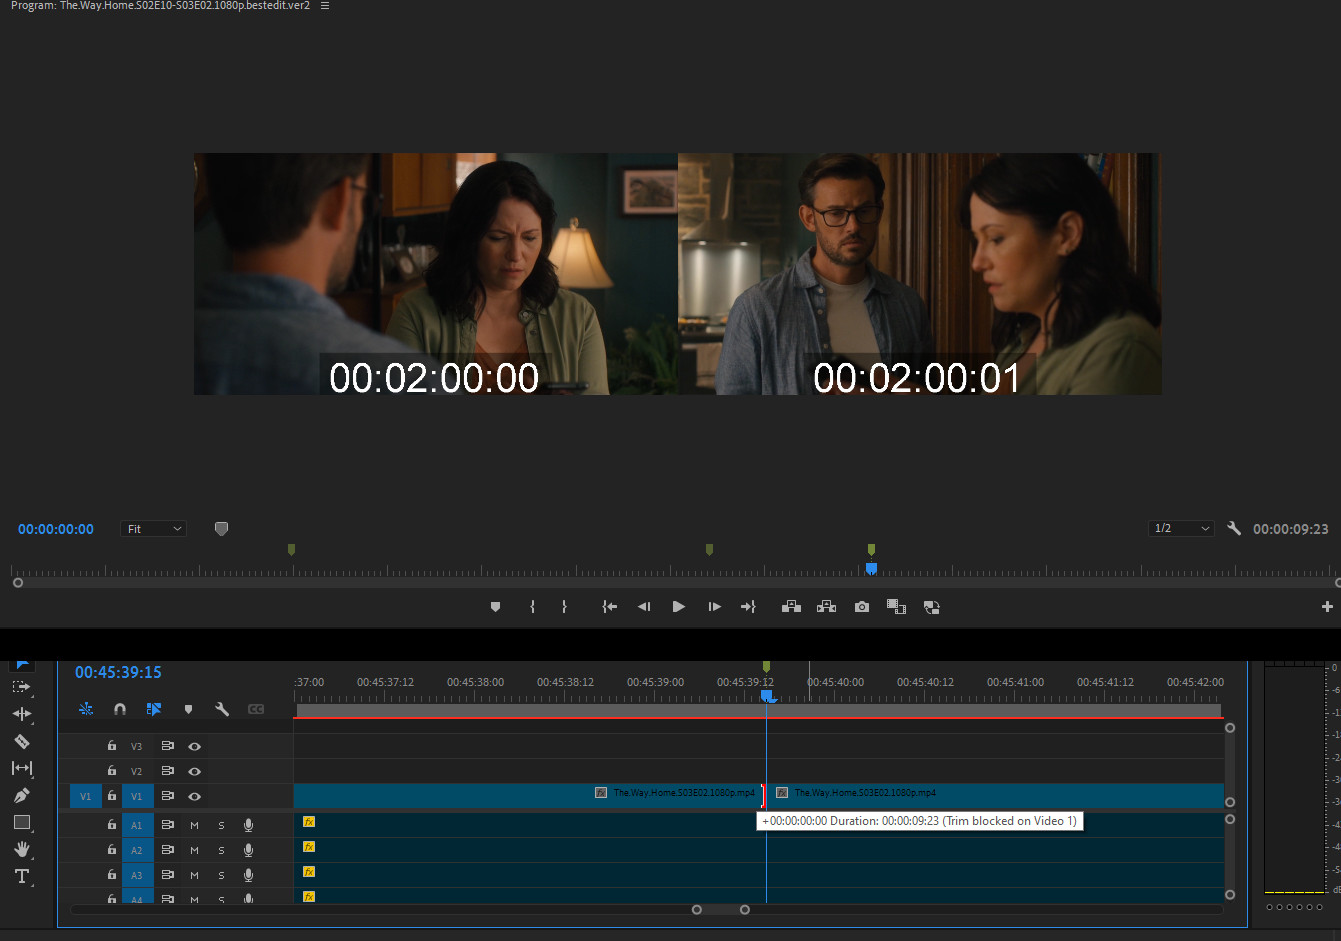Click Add Marker in the Program monitor transport

[x=495, y=607]
